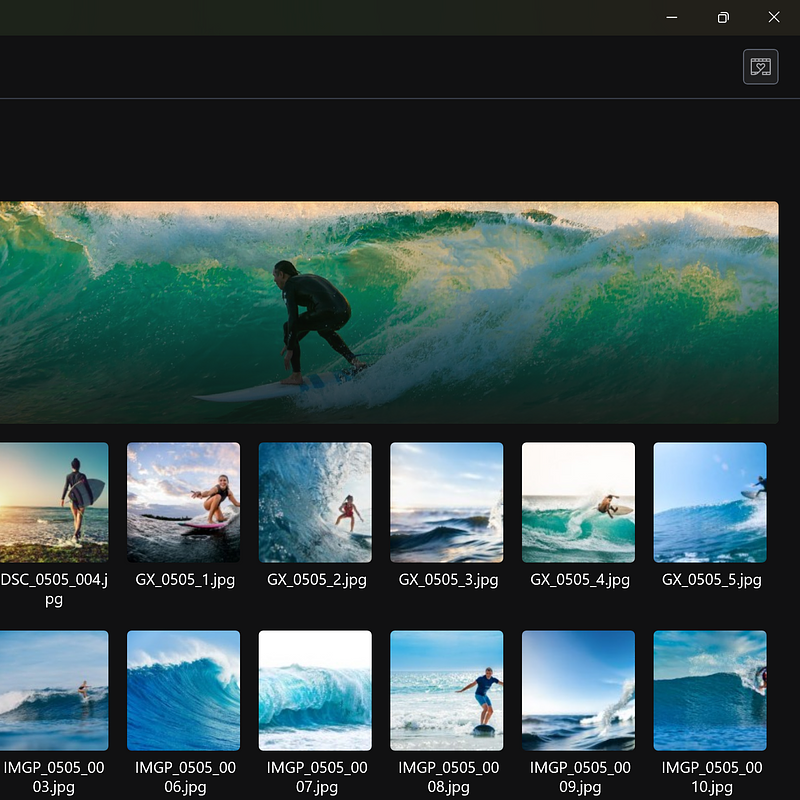Screen dimensions: 800x800
Task: Open the IMGP_0505_0003.jpg thumbnail image
Action: pyautogui.click(x=54, y=690)
